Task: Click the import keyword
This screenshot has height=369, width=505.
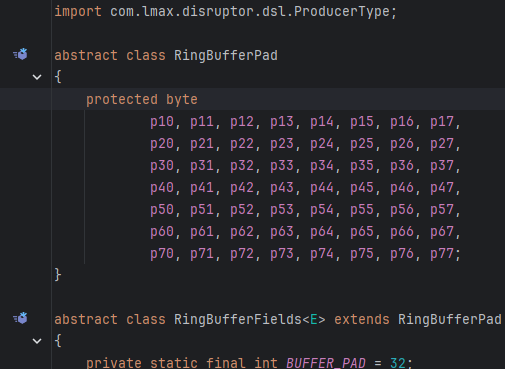Action: (x=78, y=12)
